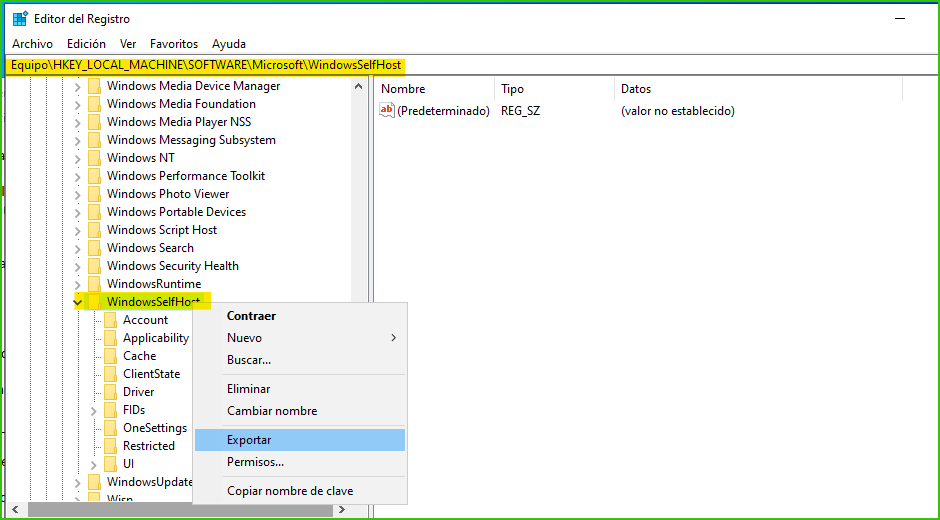
Task: Collapse the WindowsSelfHost key chevron
Action: coord(78,302)
